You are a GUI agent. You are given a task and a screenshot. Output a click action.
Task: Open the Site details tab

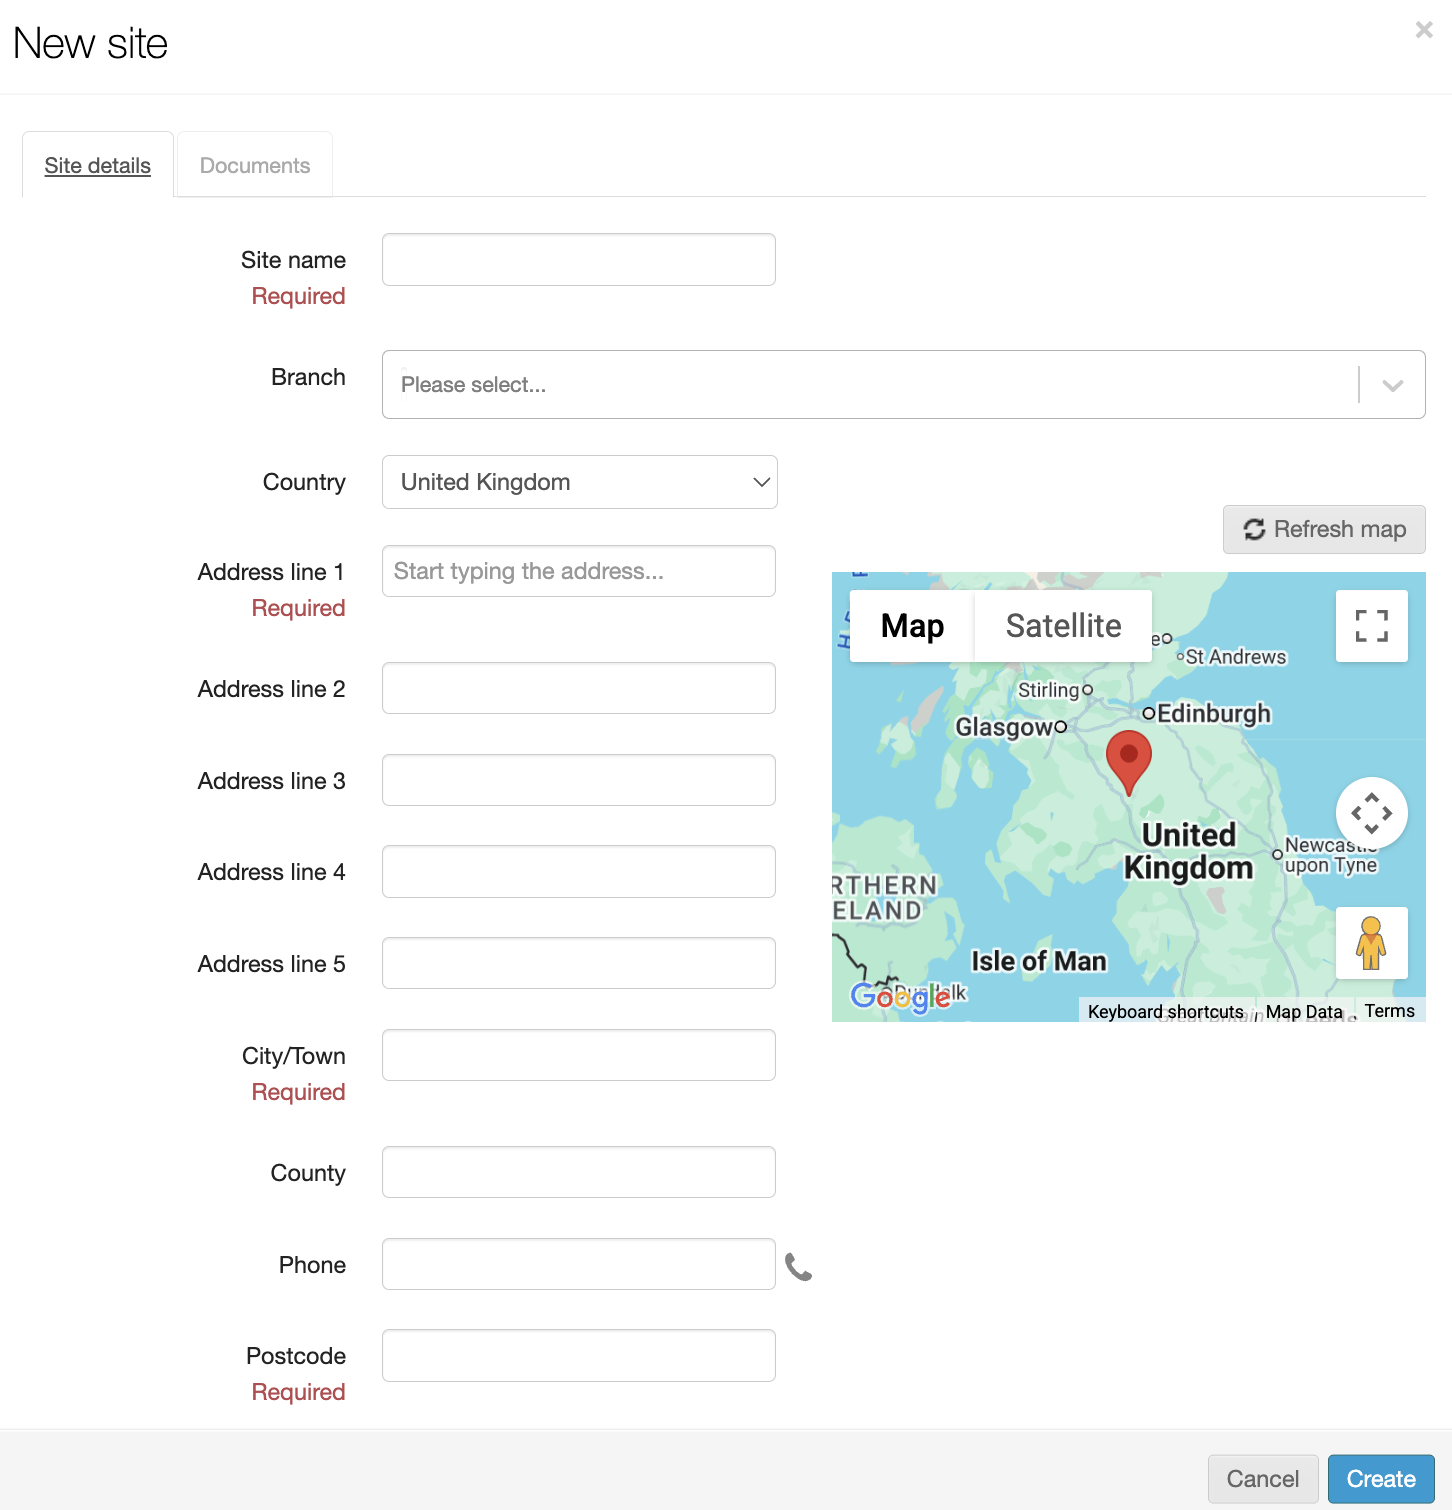pyautogui.click(x=98, y=166)
